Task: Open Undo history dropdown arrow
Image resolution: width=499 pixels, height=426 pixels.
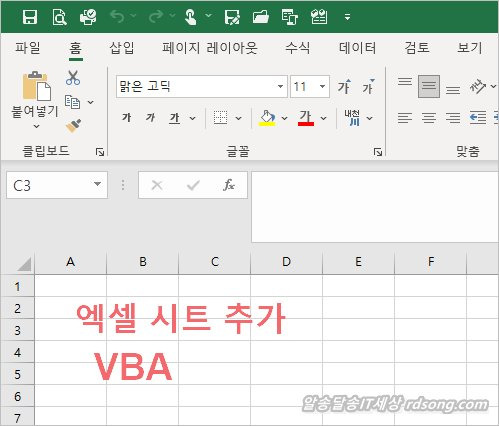Action: coord(133,16)
